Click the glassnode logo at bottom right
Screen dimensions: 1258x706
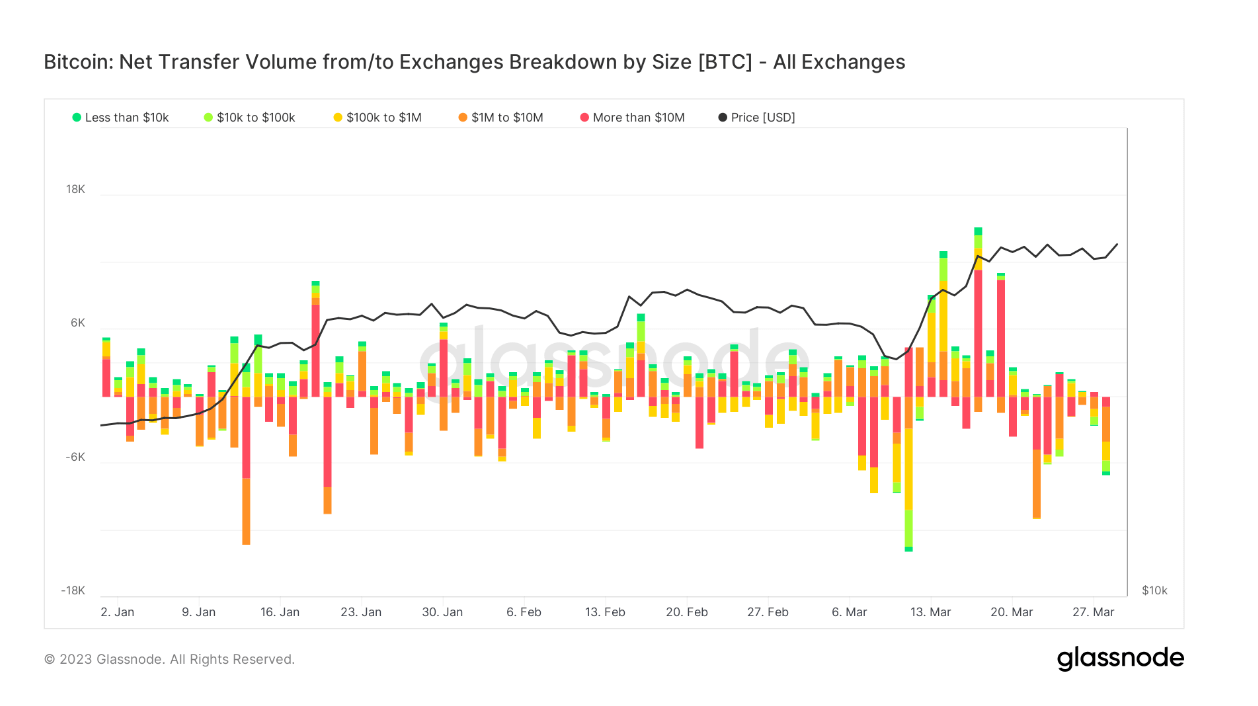click(x=1120, y=659)
